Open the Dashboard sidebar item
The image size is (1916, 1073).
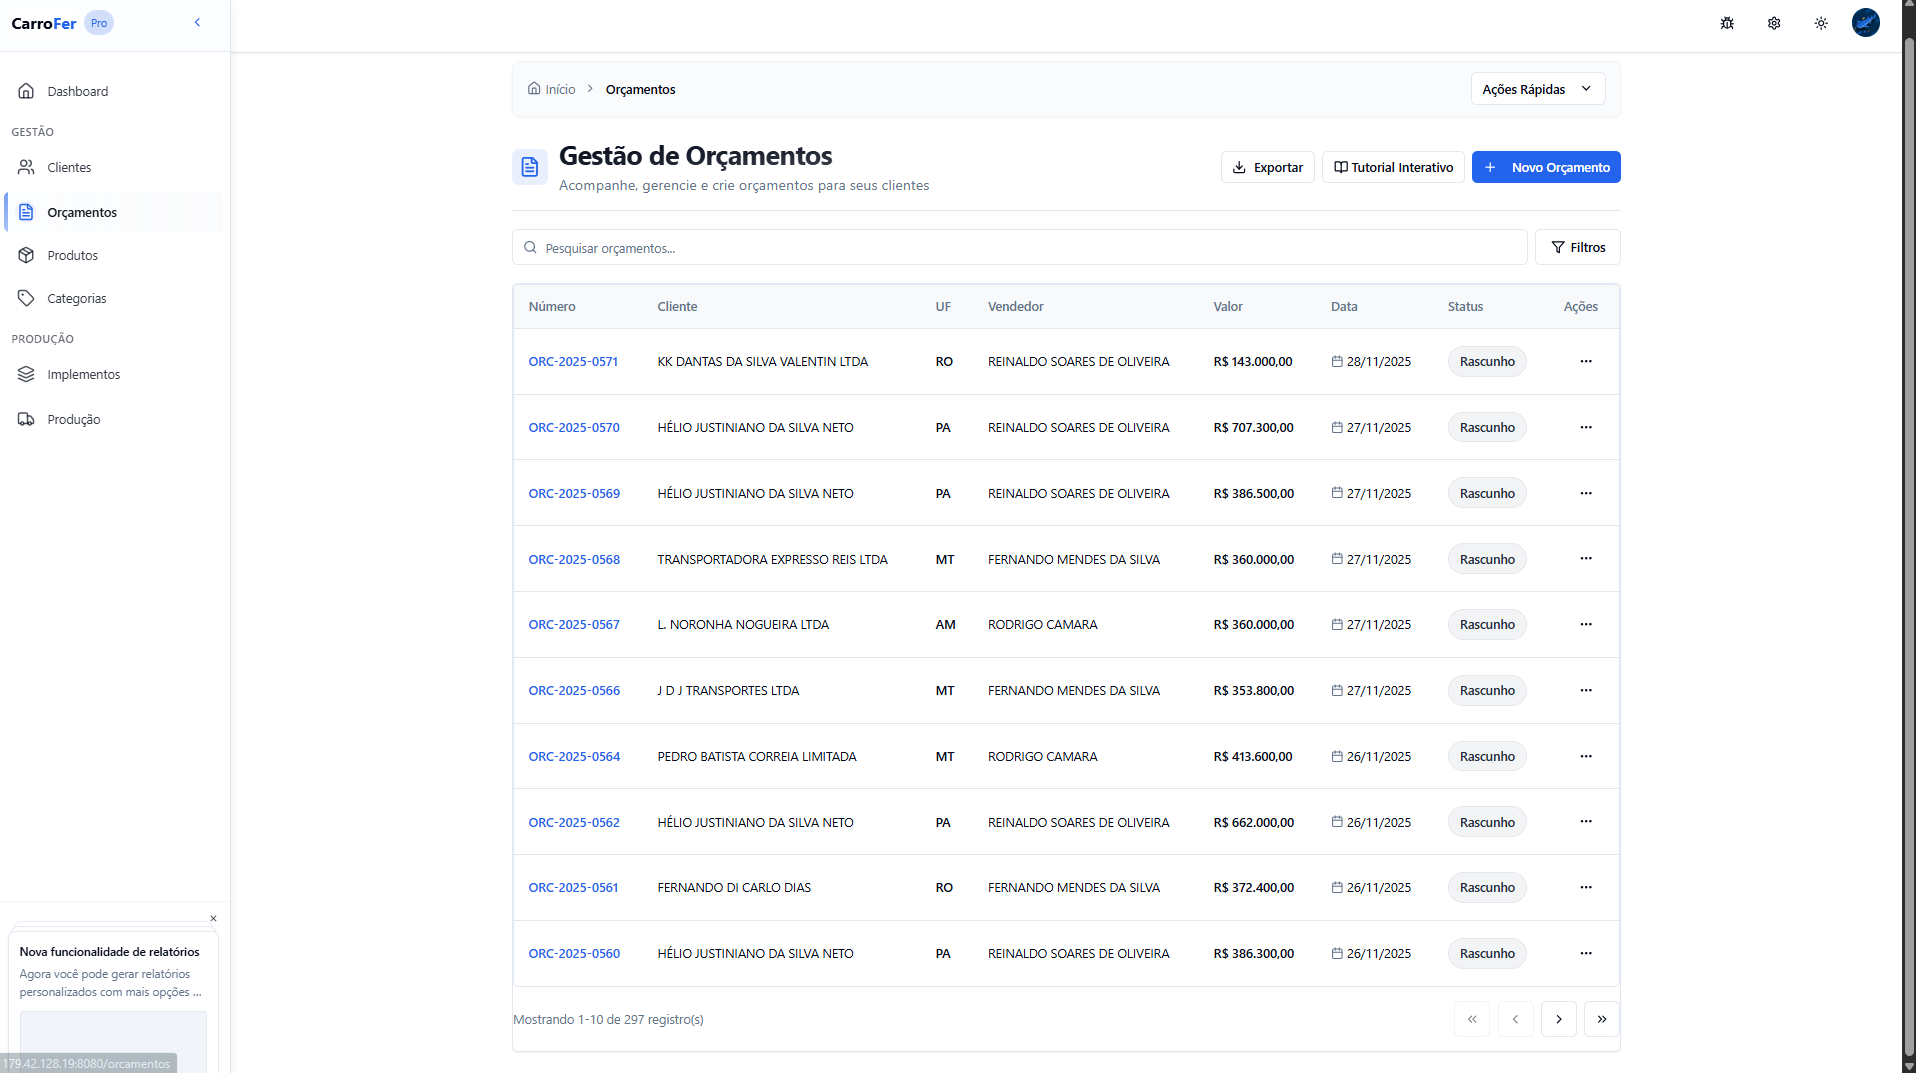[x=77, y=91]
